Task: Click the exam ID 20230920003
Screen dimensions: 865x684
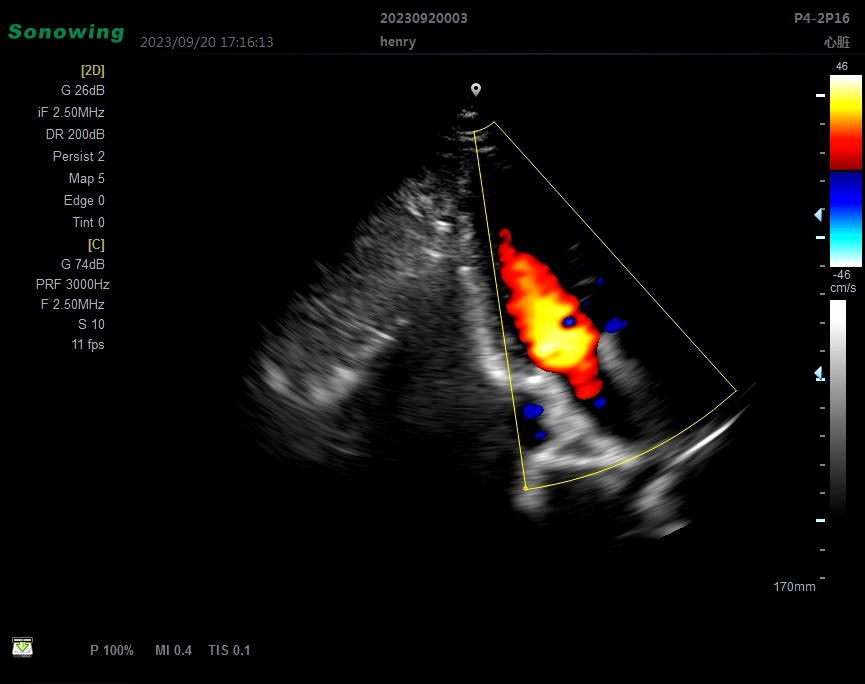Action: 423,18
